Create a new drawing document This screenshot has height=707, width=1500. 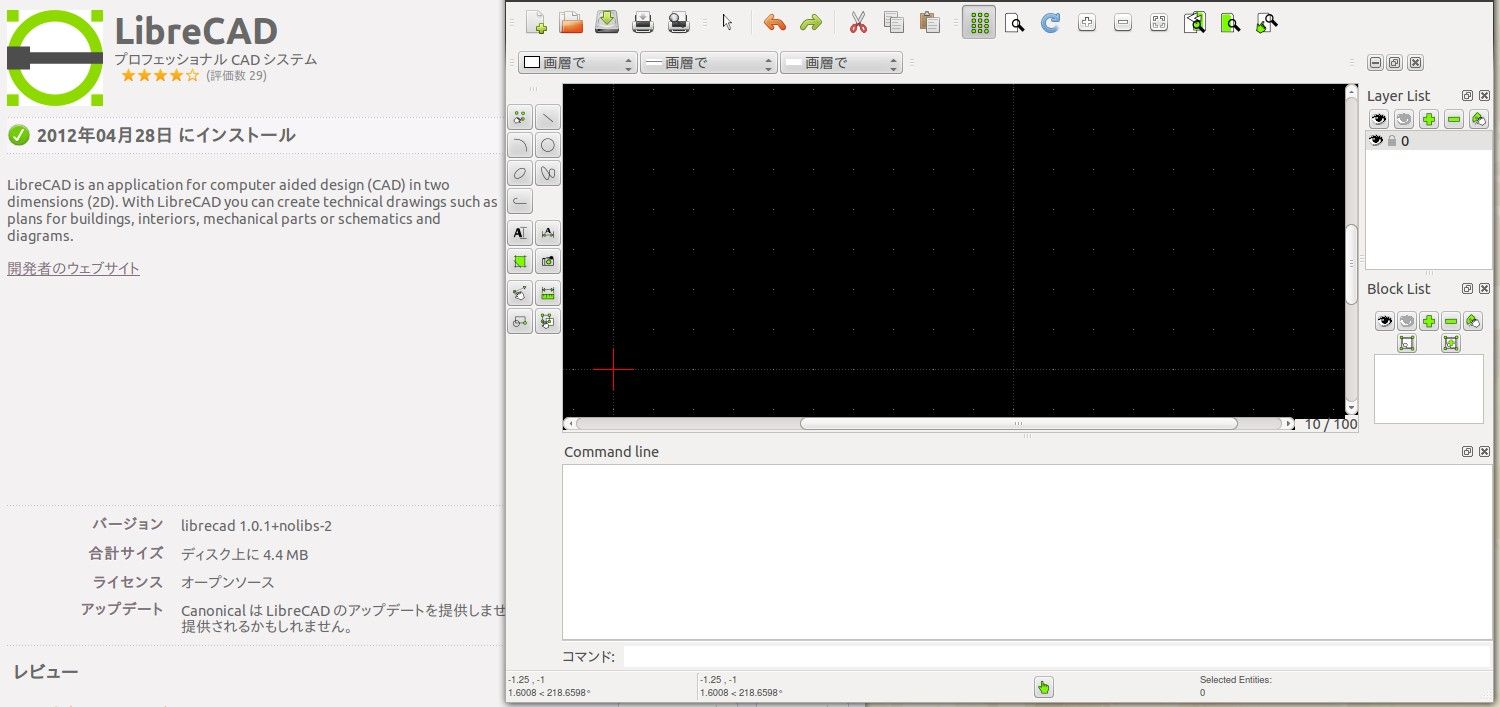click(x=536, y=22)
